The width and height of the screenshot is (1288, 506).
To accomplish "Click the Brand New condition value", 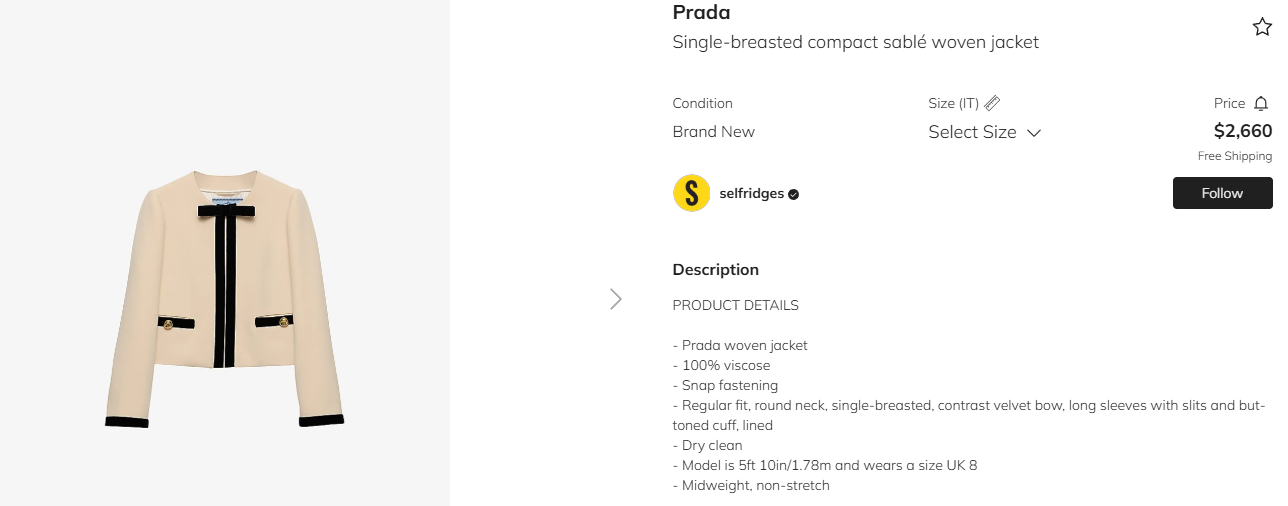I will click(713, 132).
